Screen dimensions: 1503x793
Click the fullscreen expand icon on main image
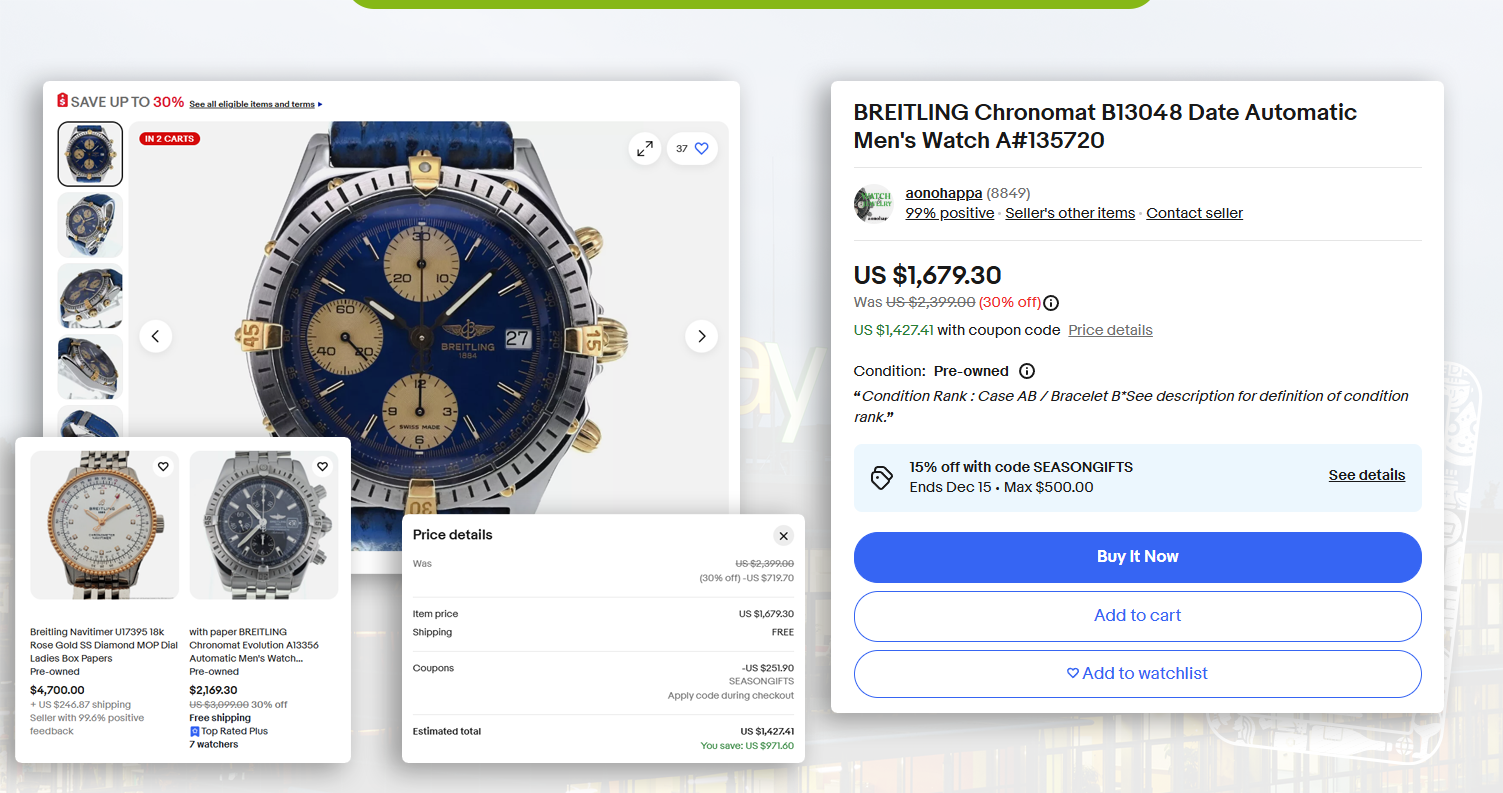point(645,148)
